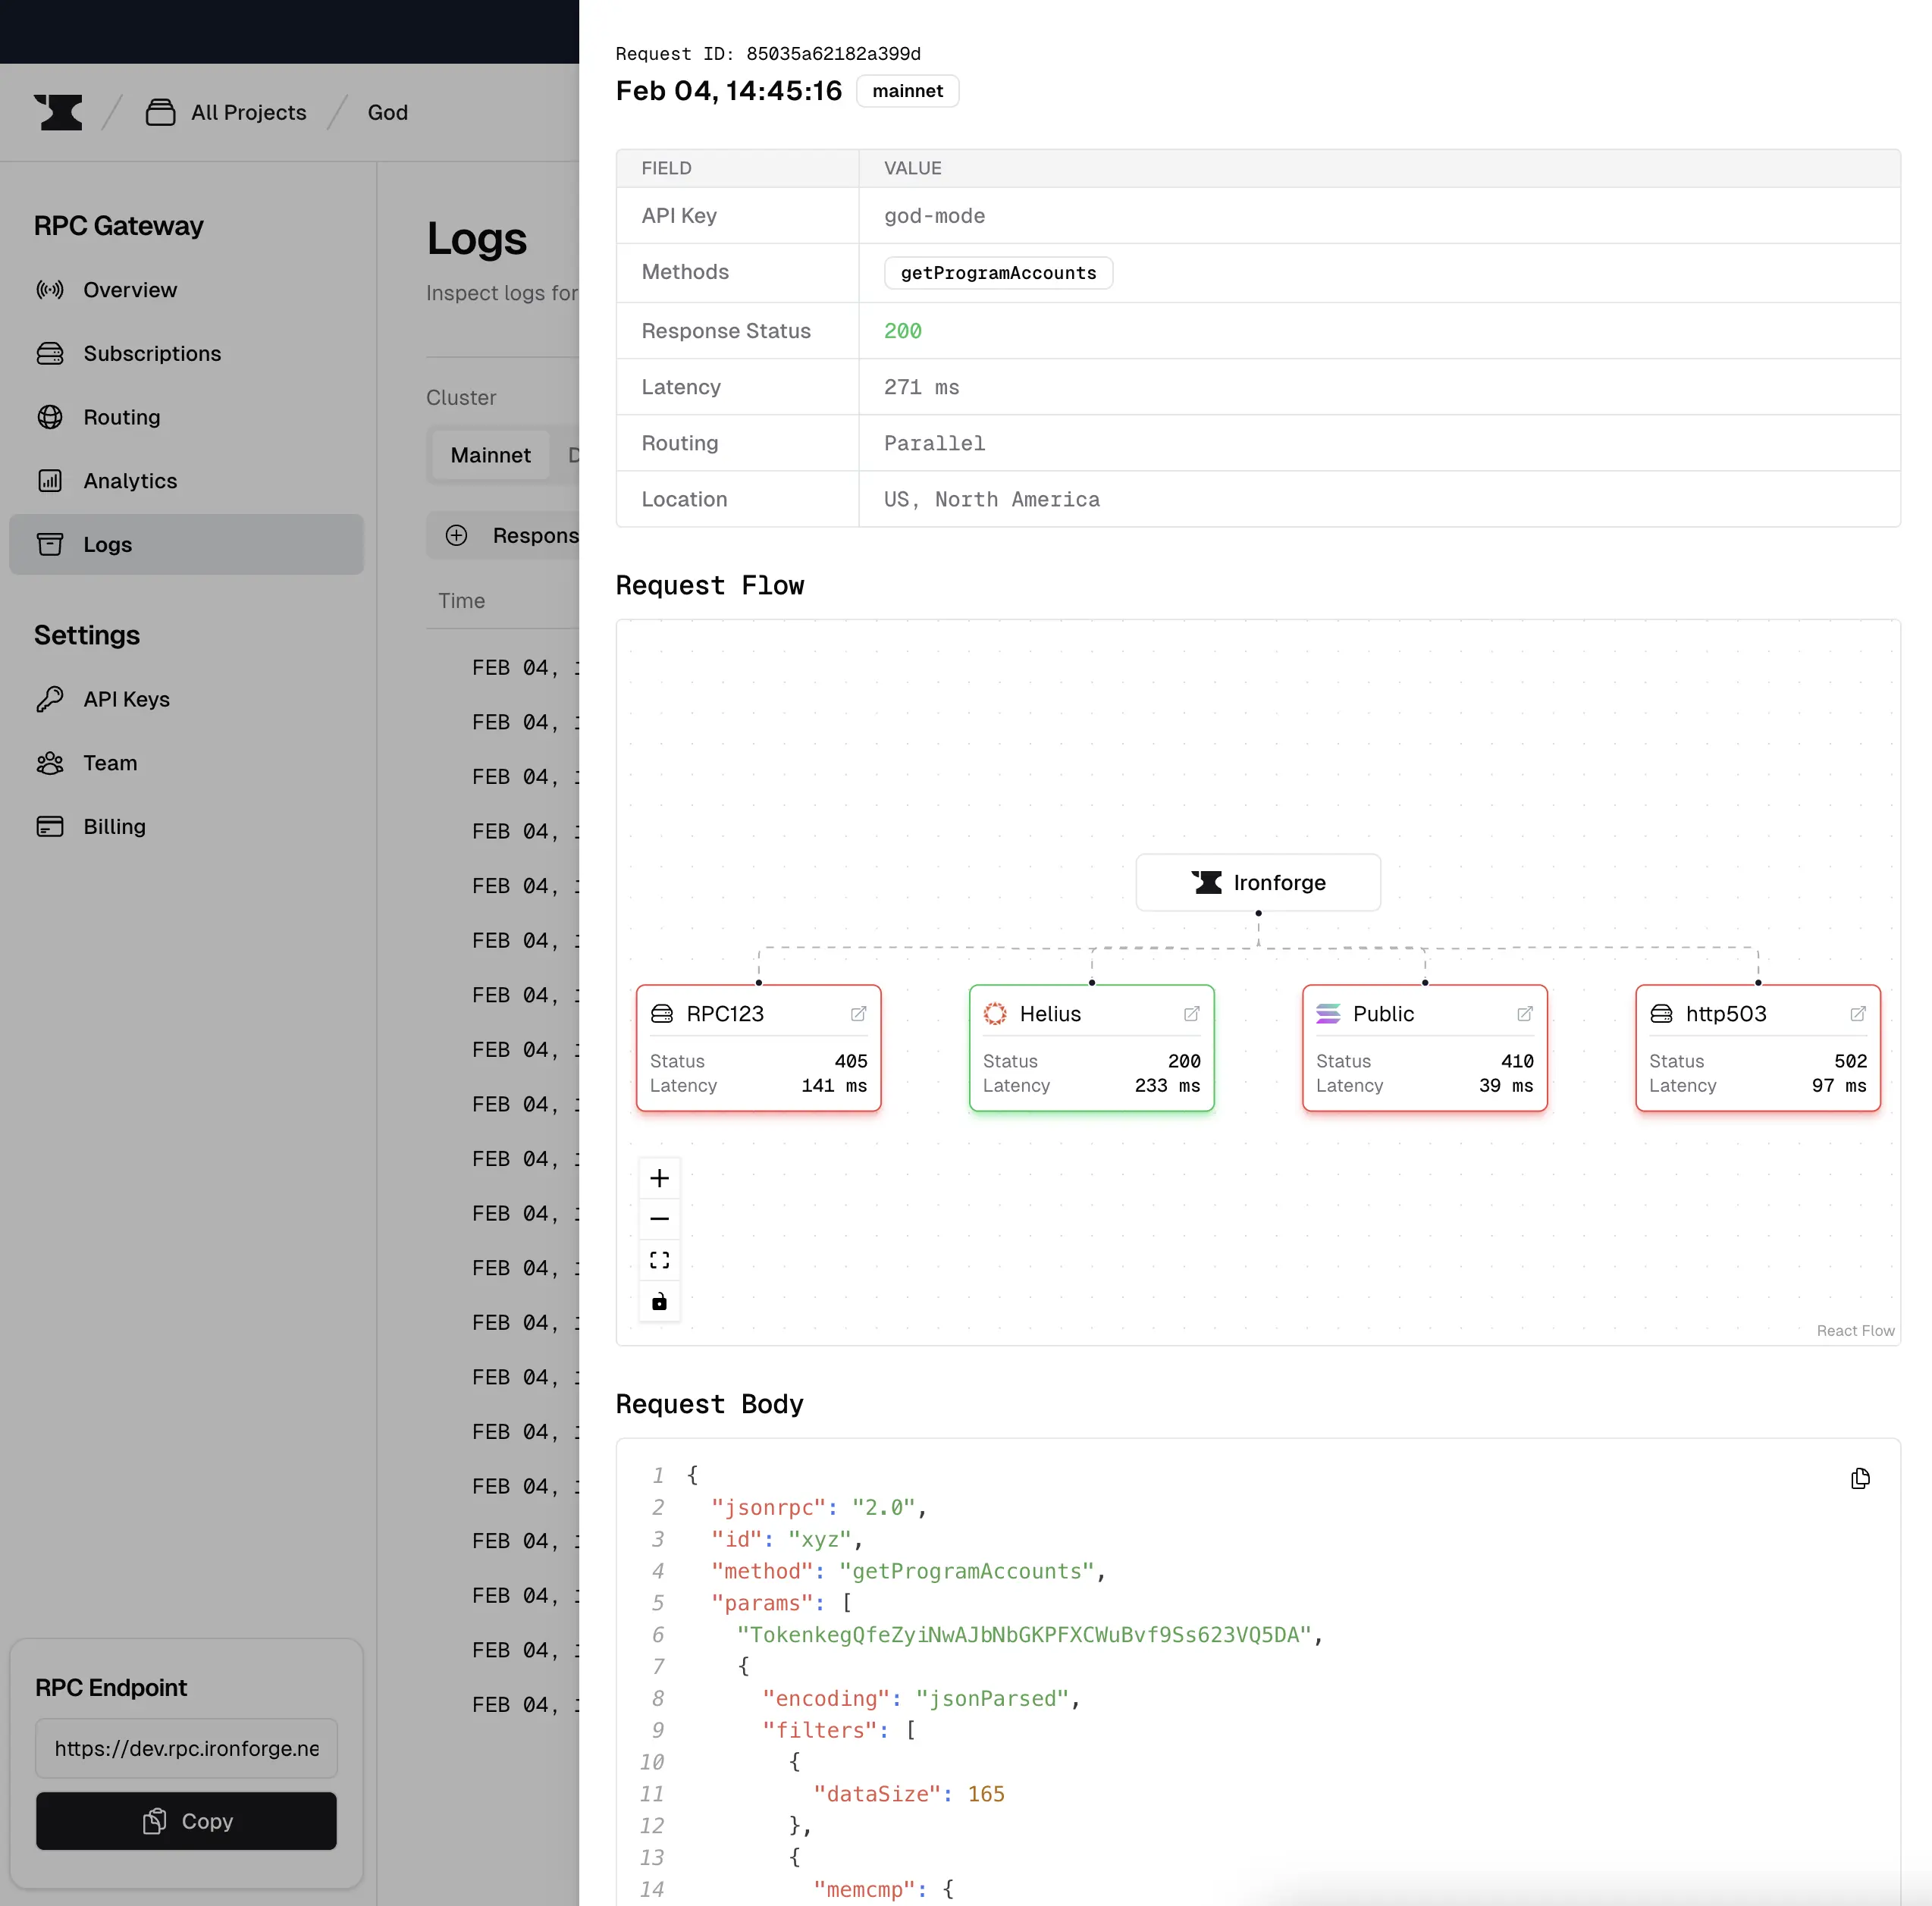Open the React Flow attribution link
This screenshot has width=1932, height=1906.
(1854, 1330)
